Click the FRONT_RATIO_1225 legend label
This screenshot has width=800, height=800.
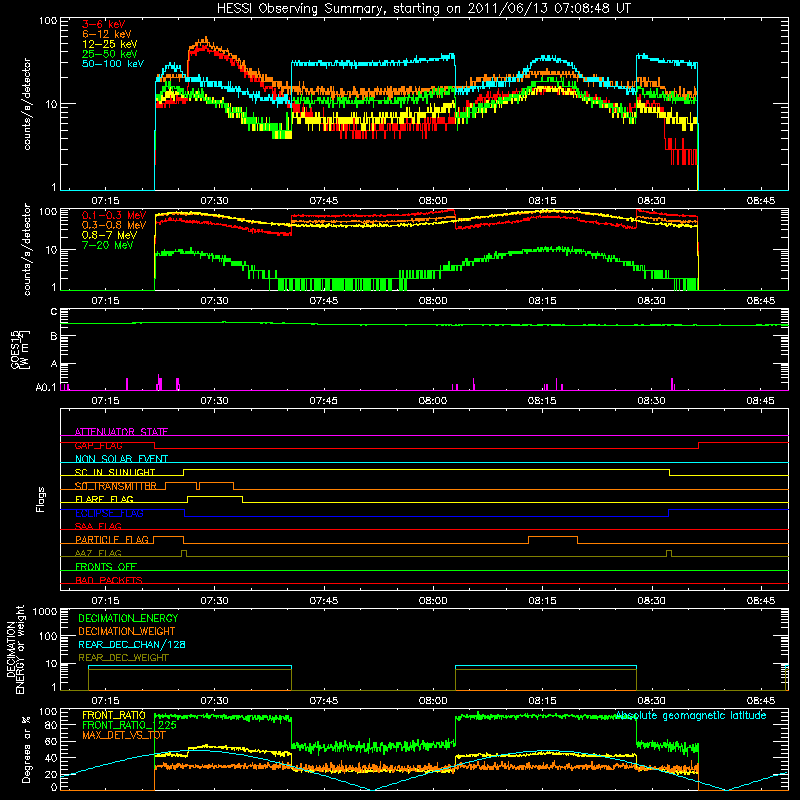click(x=130, y=725)
